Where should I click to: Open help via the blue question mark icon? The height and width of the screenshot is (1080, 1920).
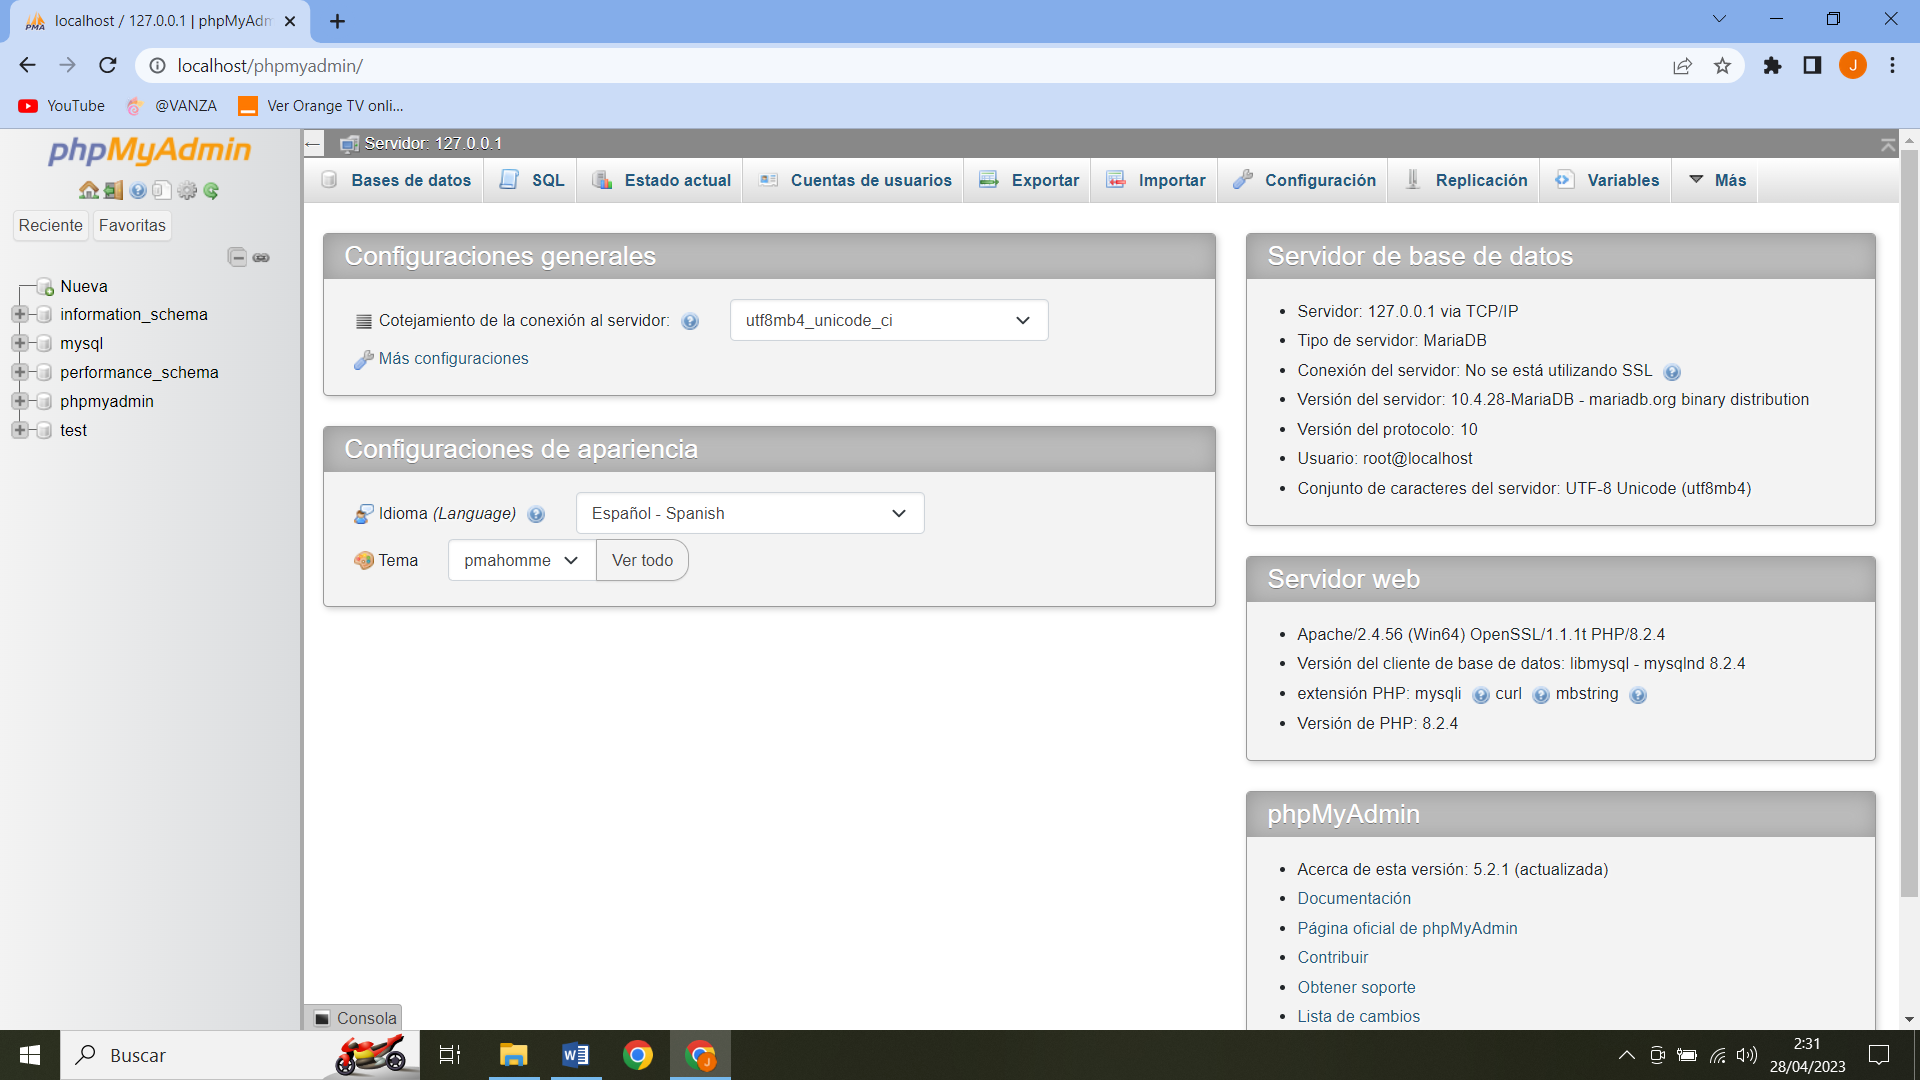[x=137, y=190]
